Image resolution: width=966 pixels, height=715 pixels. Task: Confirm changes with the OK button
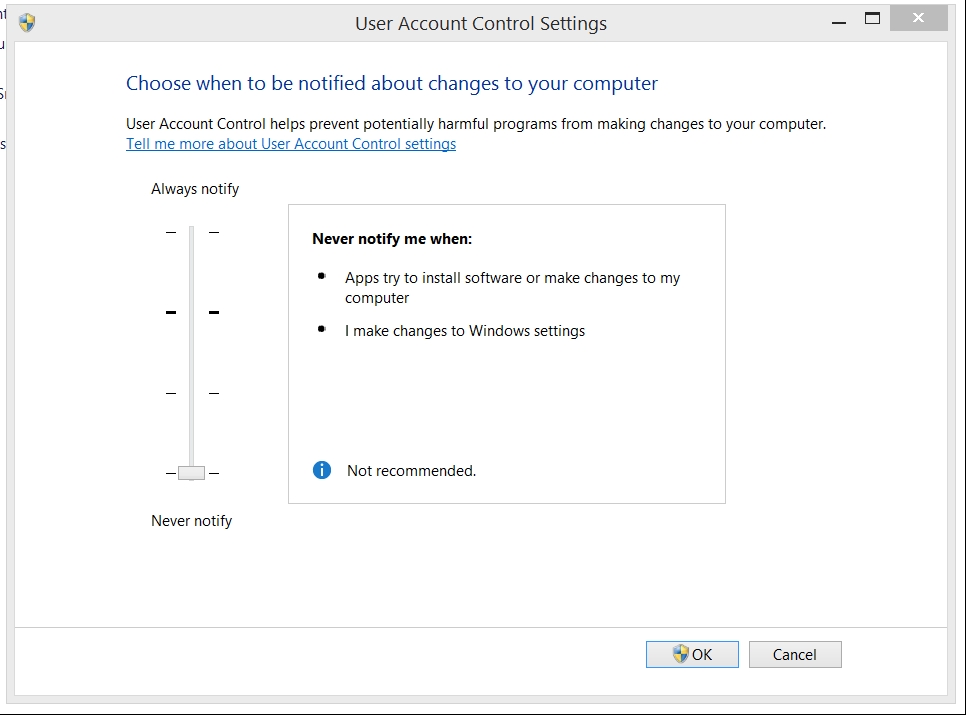[692, 654]
